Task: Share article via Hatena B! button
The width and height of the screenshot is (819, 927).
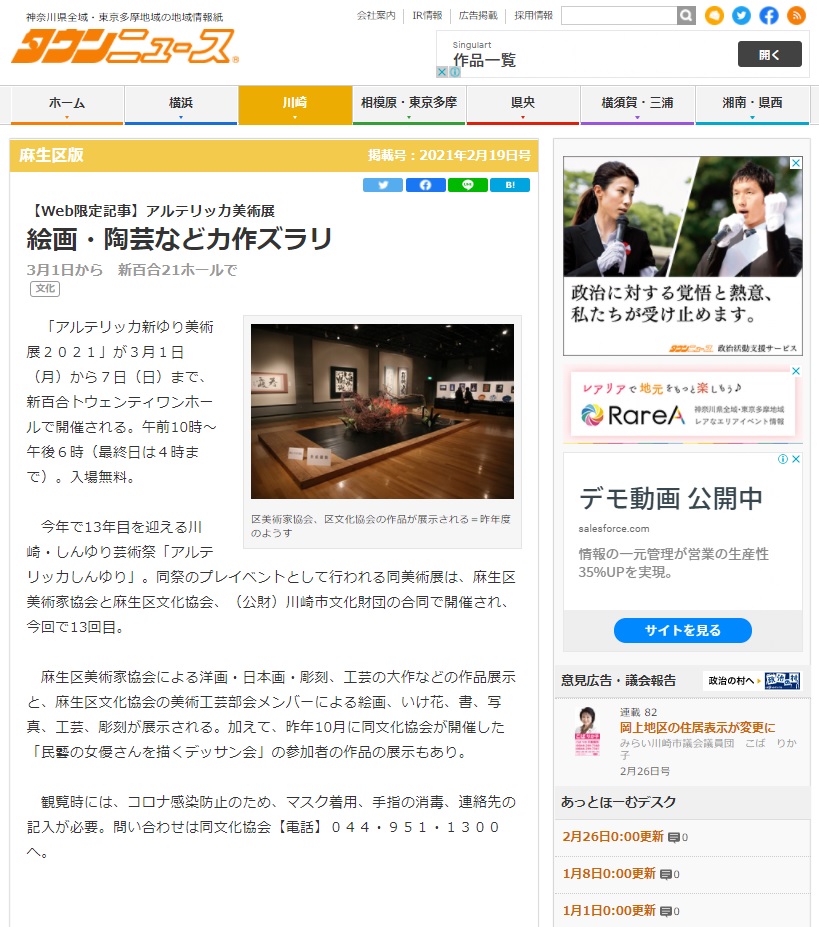Action: click(x=510, y=185)
